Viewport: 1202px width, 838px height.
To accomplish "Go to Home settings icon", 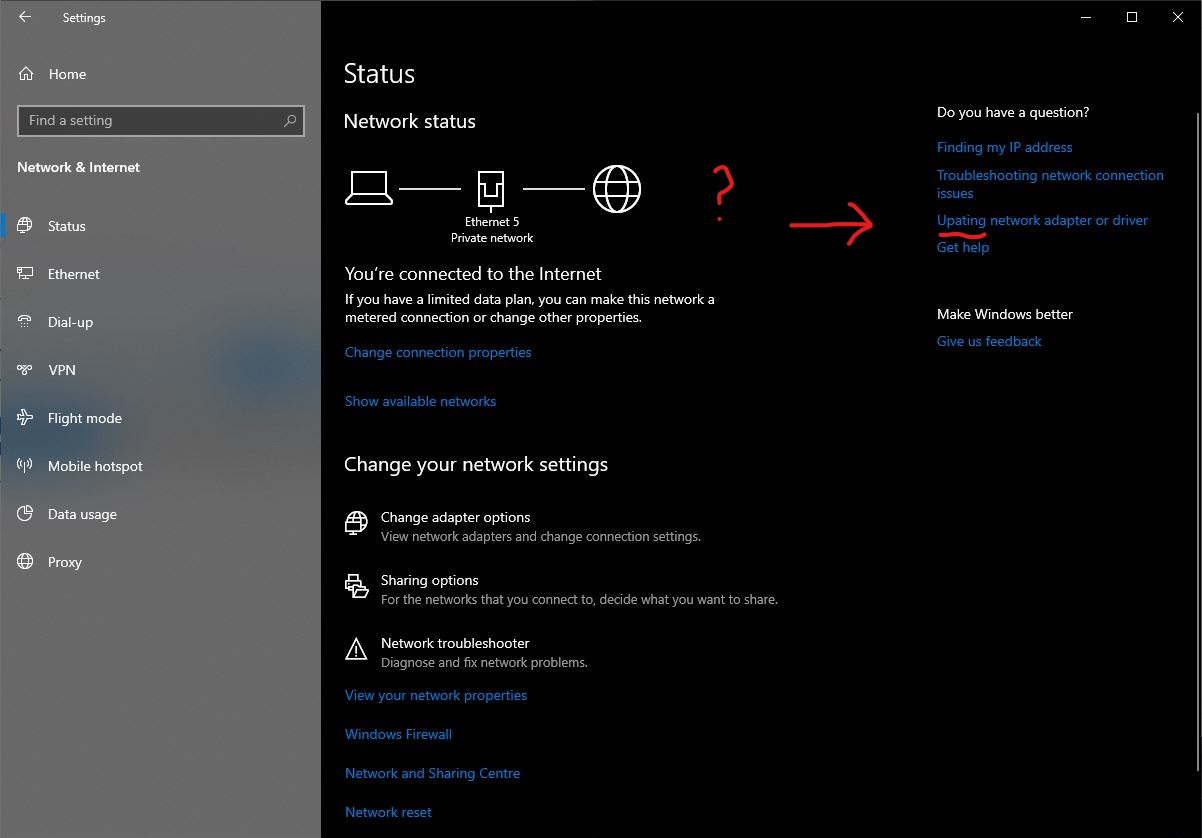I will pyautogui.click(x=26, y=74).
